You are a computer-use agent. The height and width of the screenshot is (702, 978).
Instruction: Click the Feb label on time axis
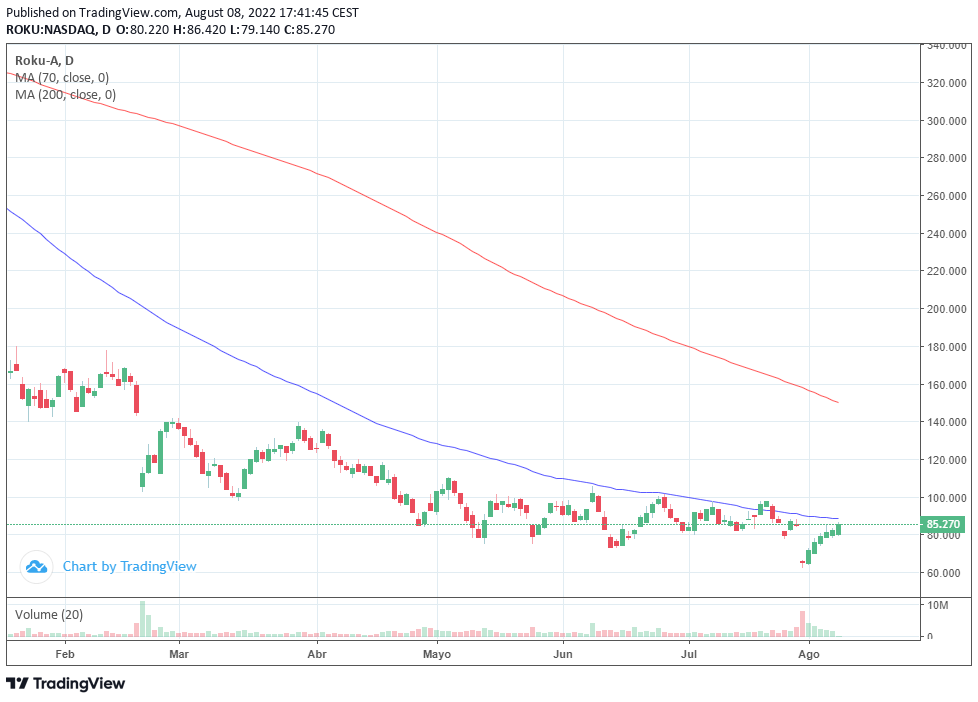point(65,654)
